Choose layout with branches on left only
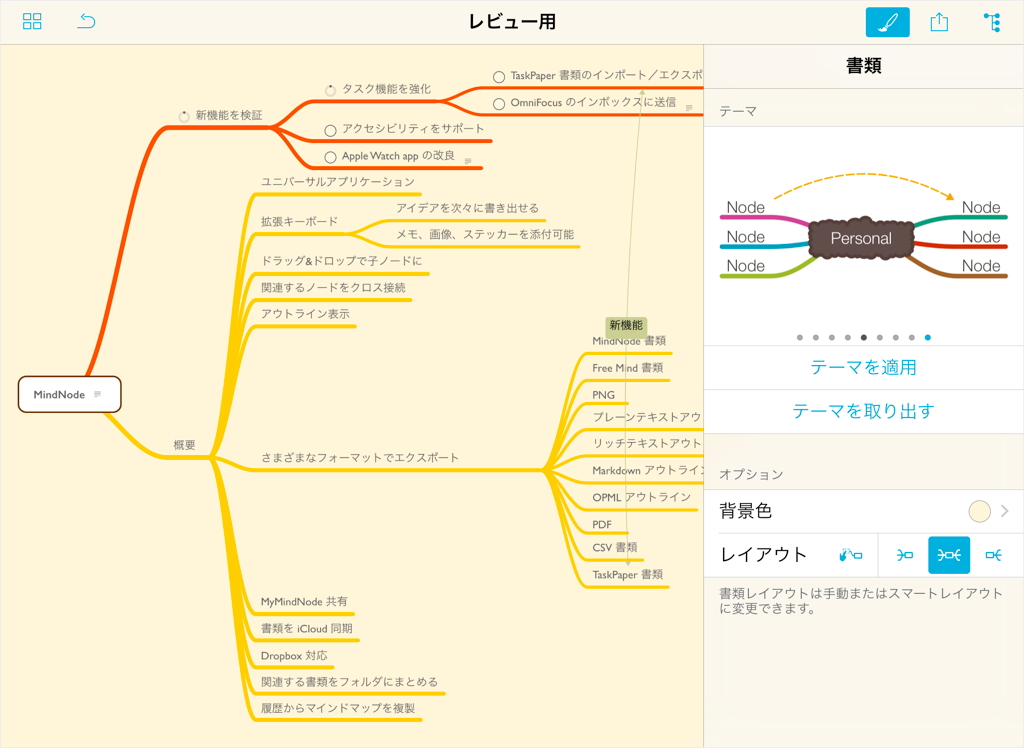The height and width of the screenshot is (748, 1024). (905, 555)
